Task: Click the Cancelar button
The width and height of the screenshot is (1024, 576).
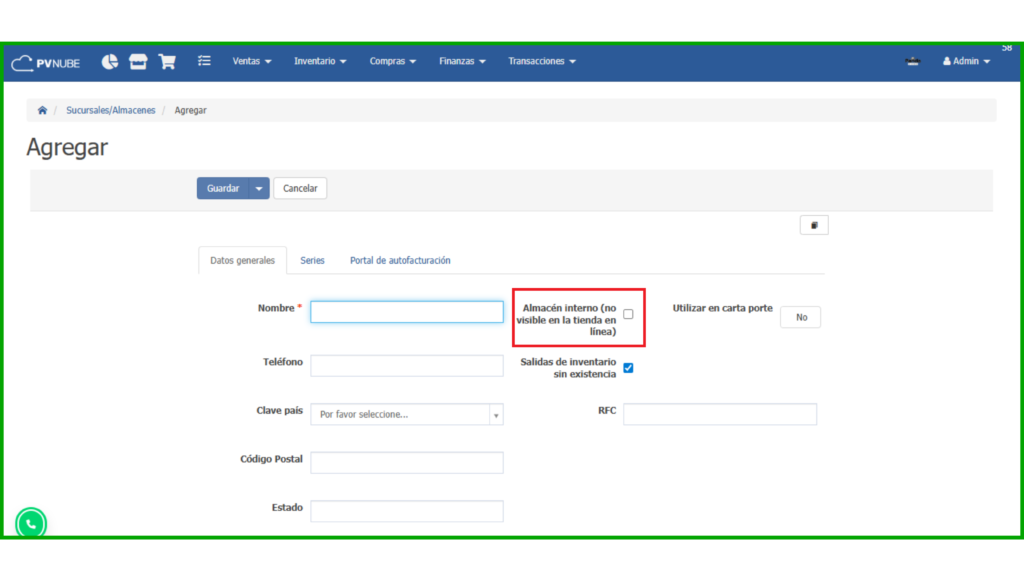Action: click(300, 188)
